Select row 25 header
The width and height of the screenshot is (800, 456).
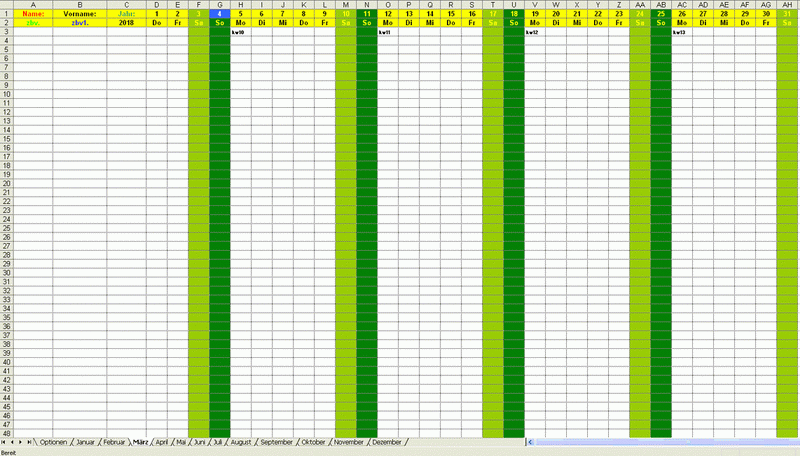7,228
